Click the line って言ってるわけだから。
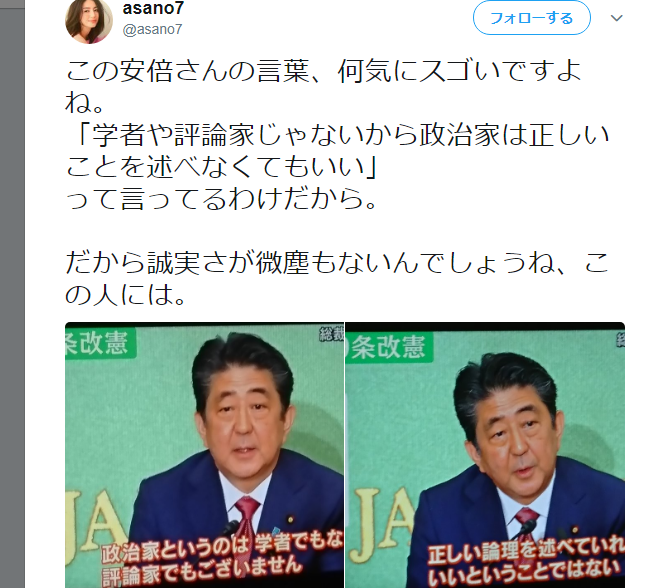The width and height of the screenshot is (663, 588). click(x=221, y=199)
